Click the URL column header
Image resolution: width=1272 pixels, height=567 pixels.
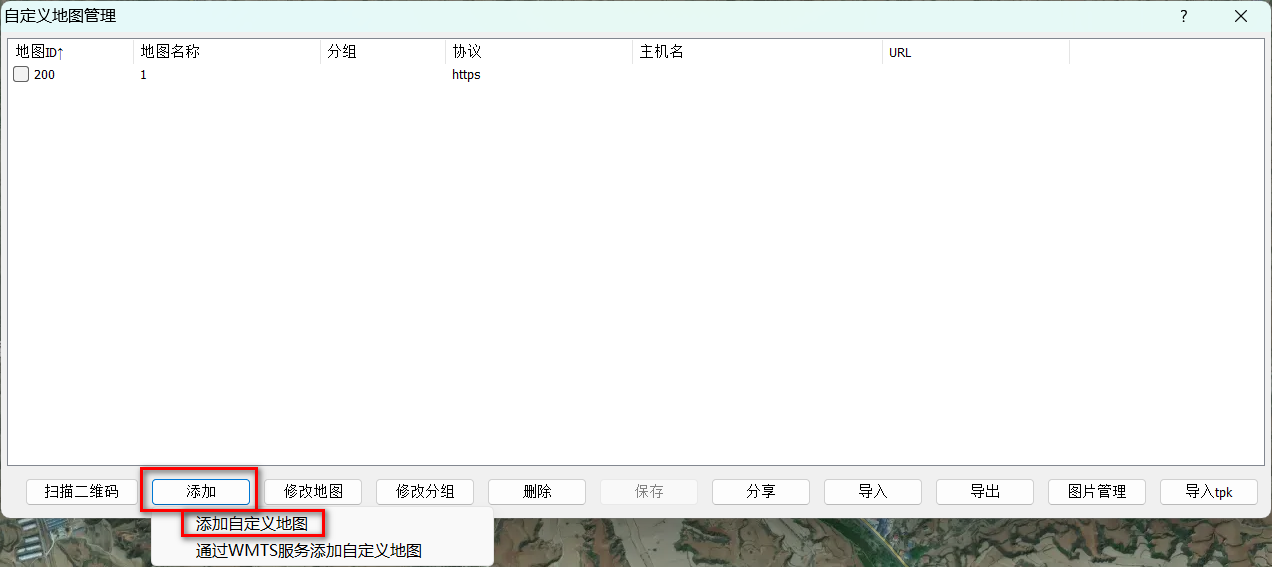pos(975,52)
